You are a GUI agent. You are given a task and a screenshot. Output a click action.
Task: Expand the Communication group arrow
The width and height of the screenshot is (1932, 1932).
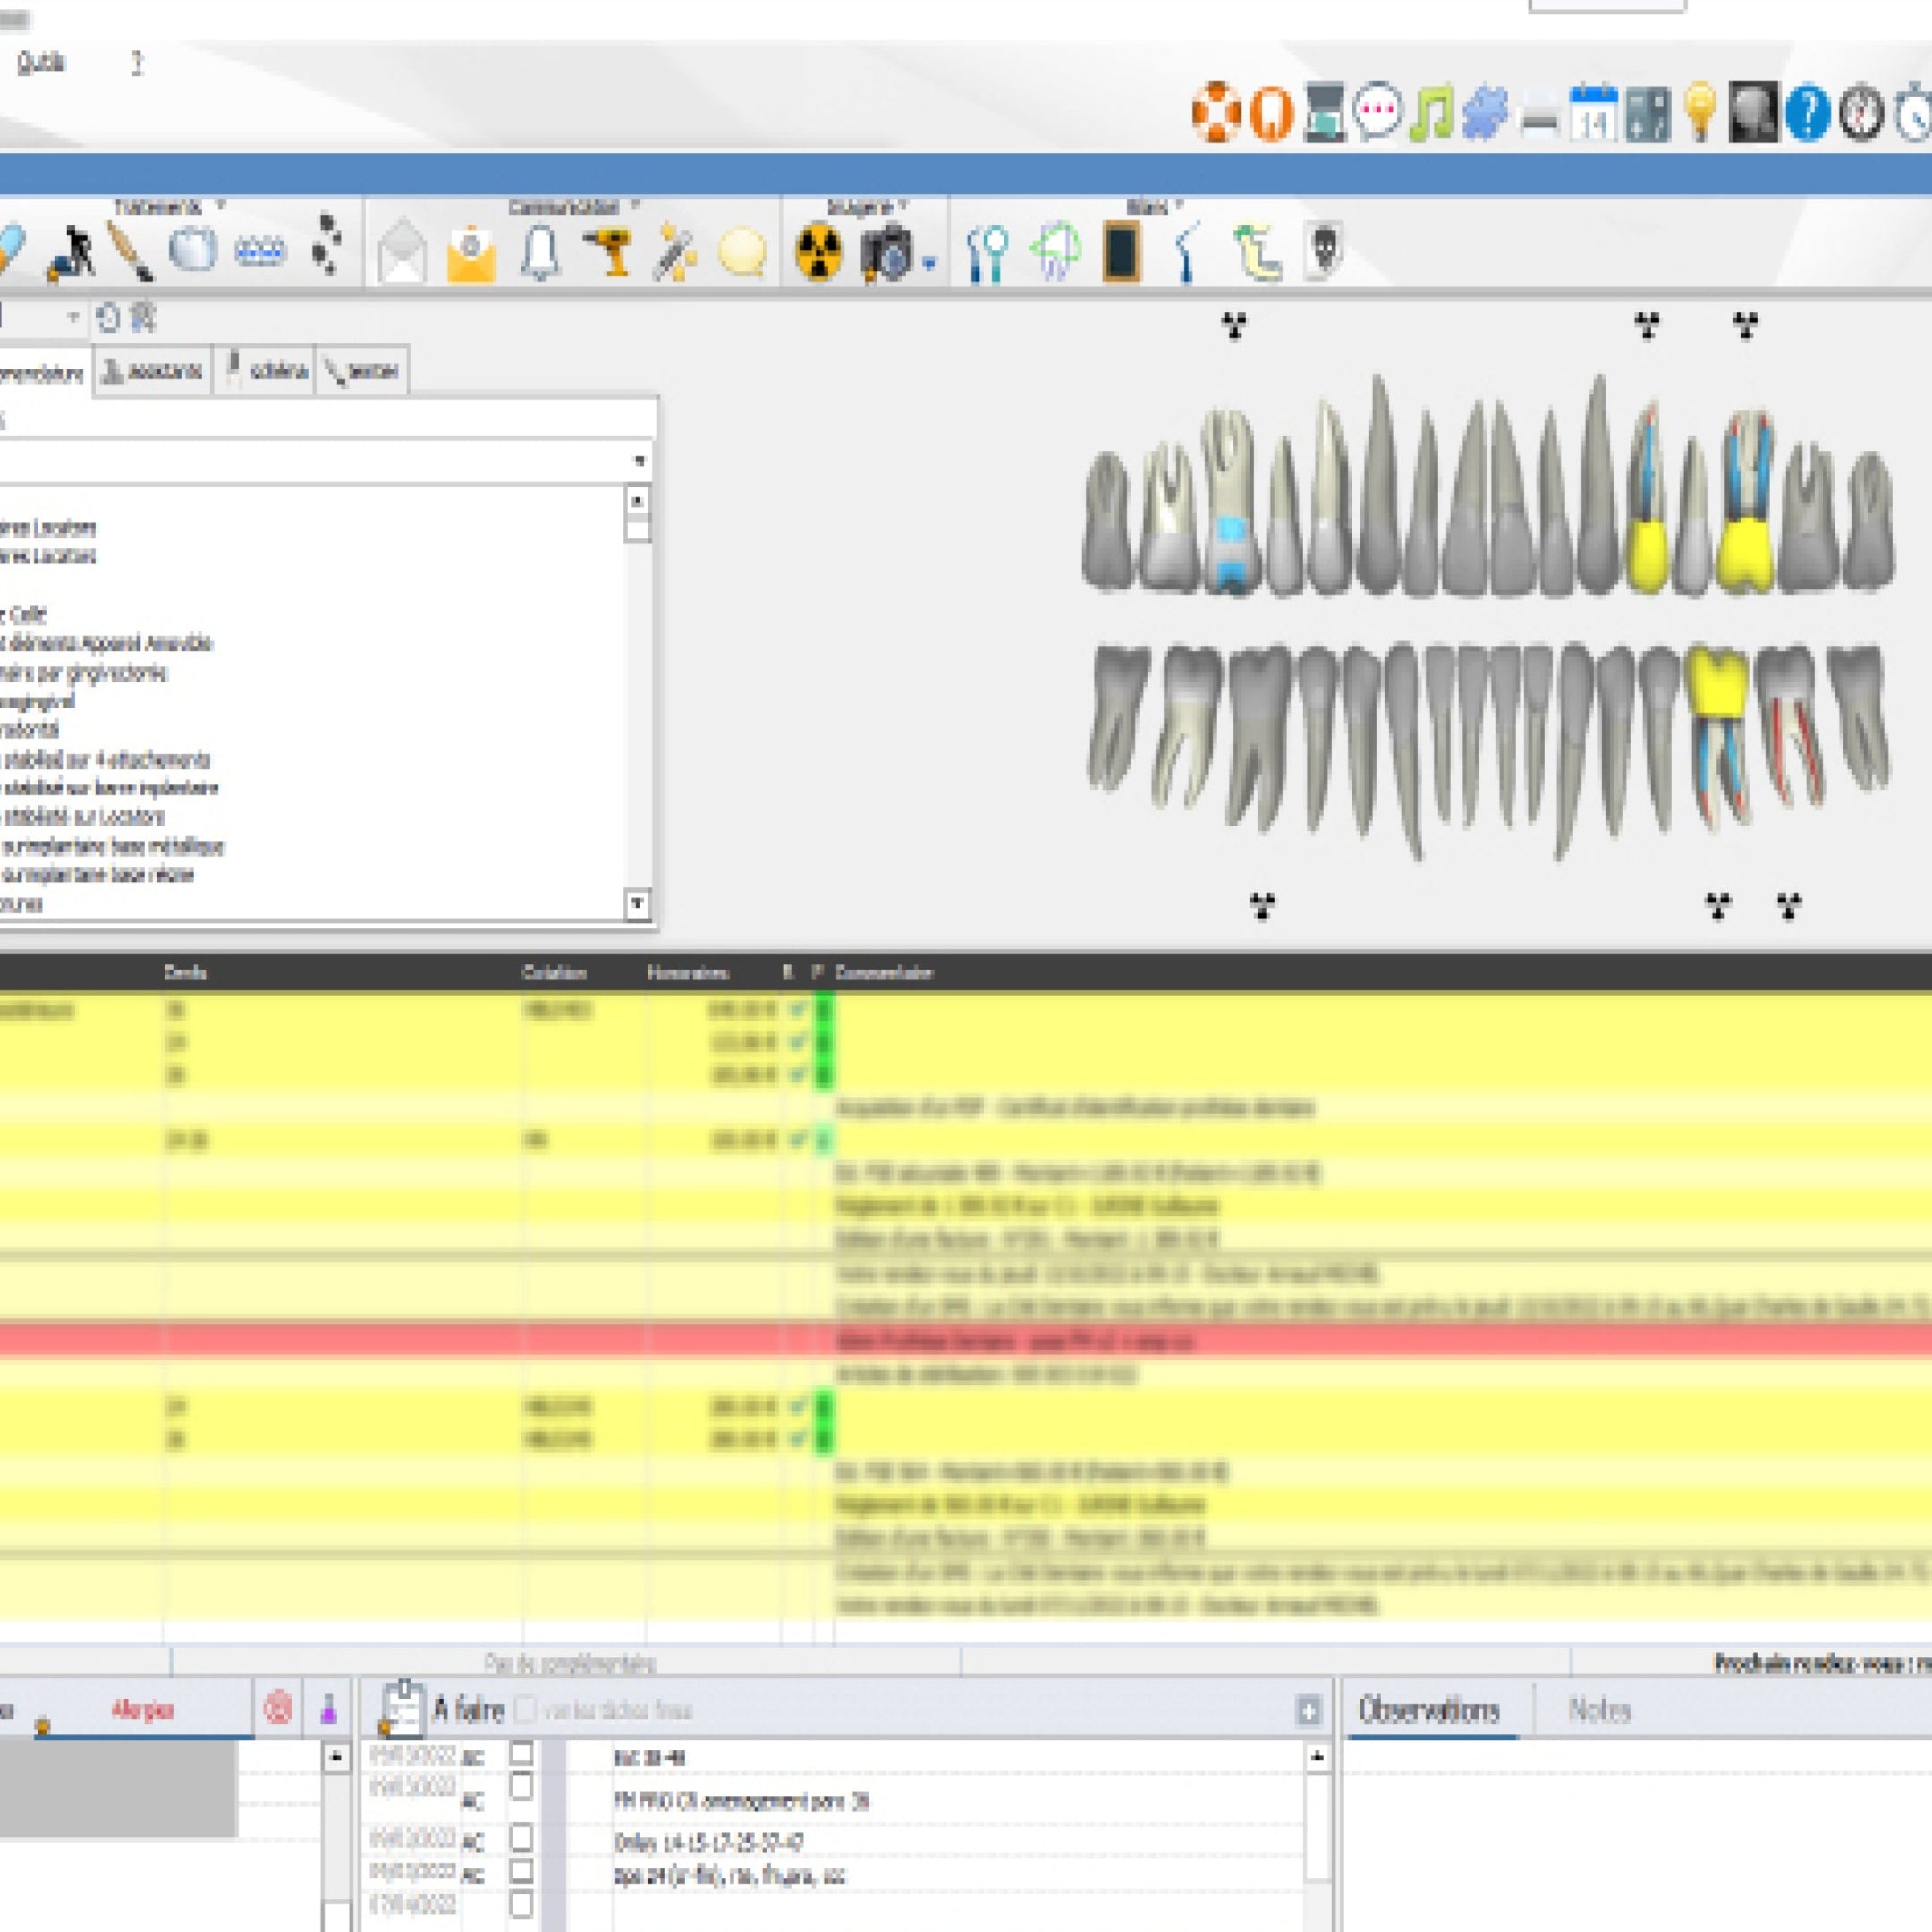point(635,207)
